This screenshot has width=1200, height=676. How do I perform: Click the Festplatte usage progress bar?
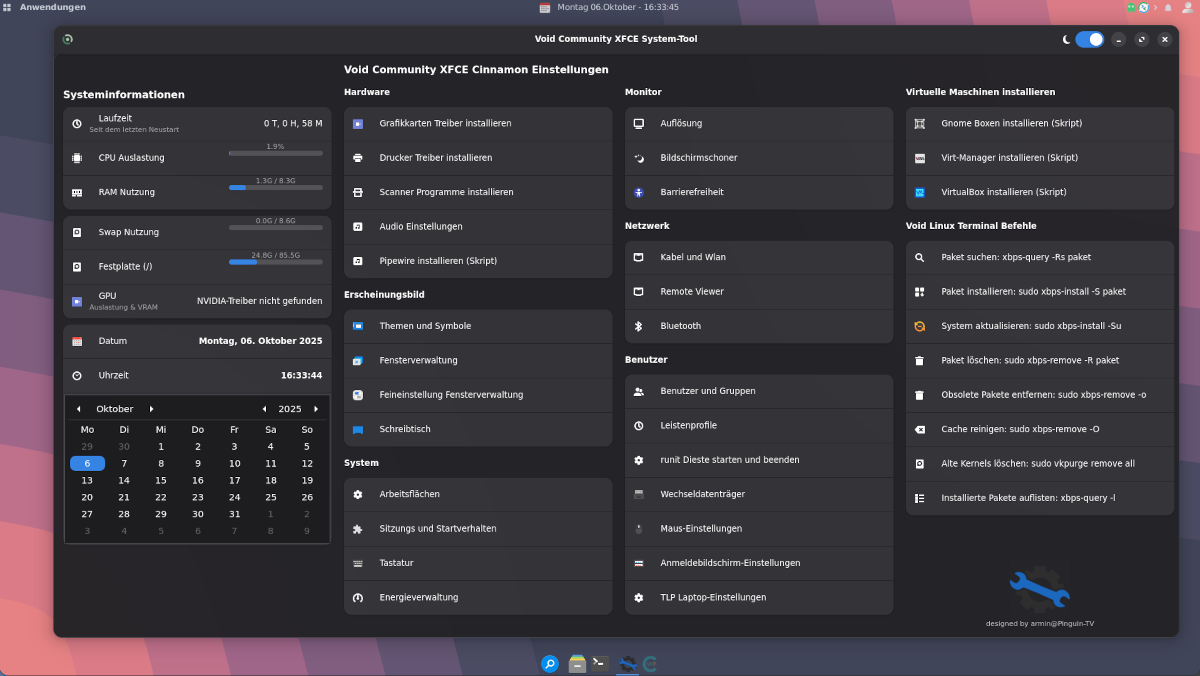275,262
